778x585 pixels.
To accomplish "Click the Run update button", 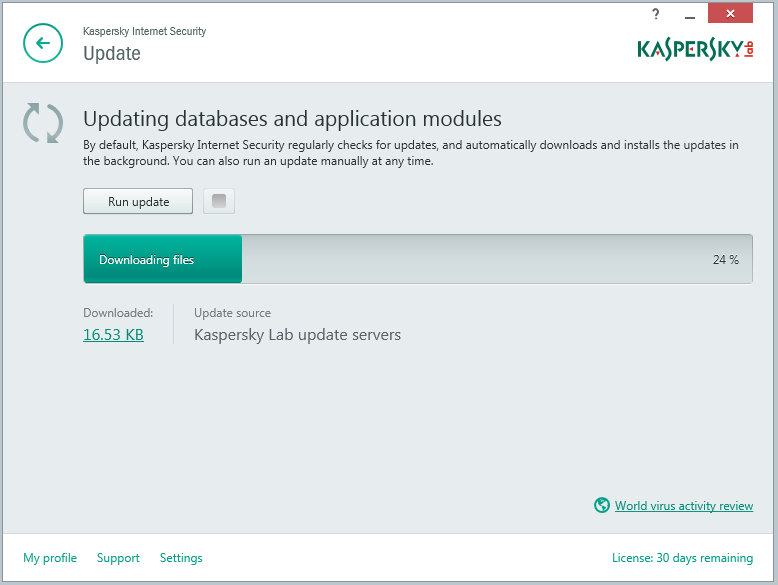I will click(x=138, y=201).
